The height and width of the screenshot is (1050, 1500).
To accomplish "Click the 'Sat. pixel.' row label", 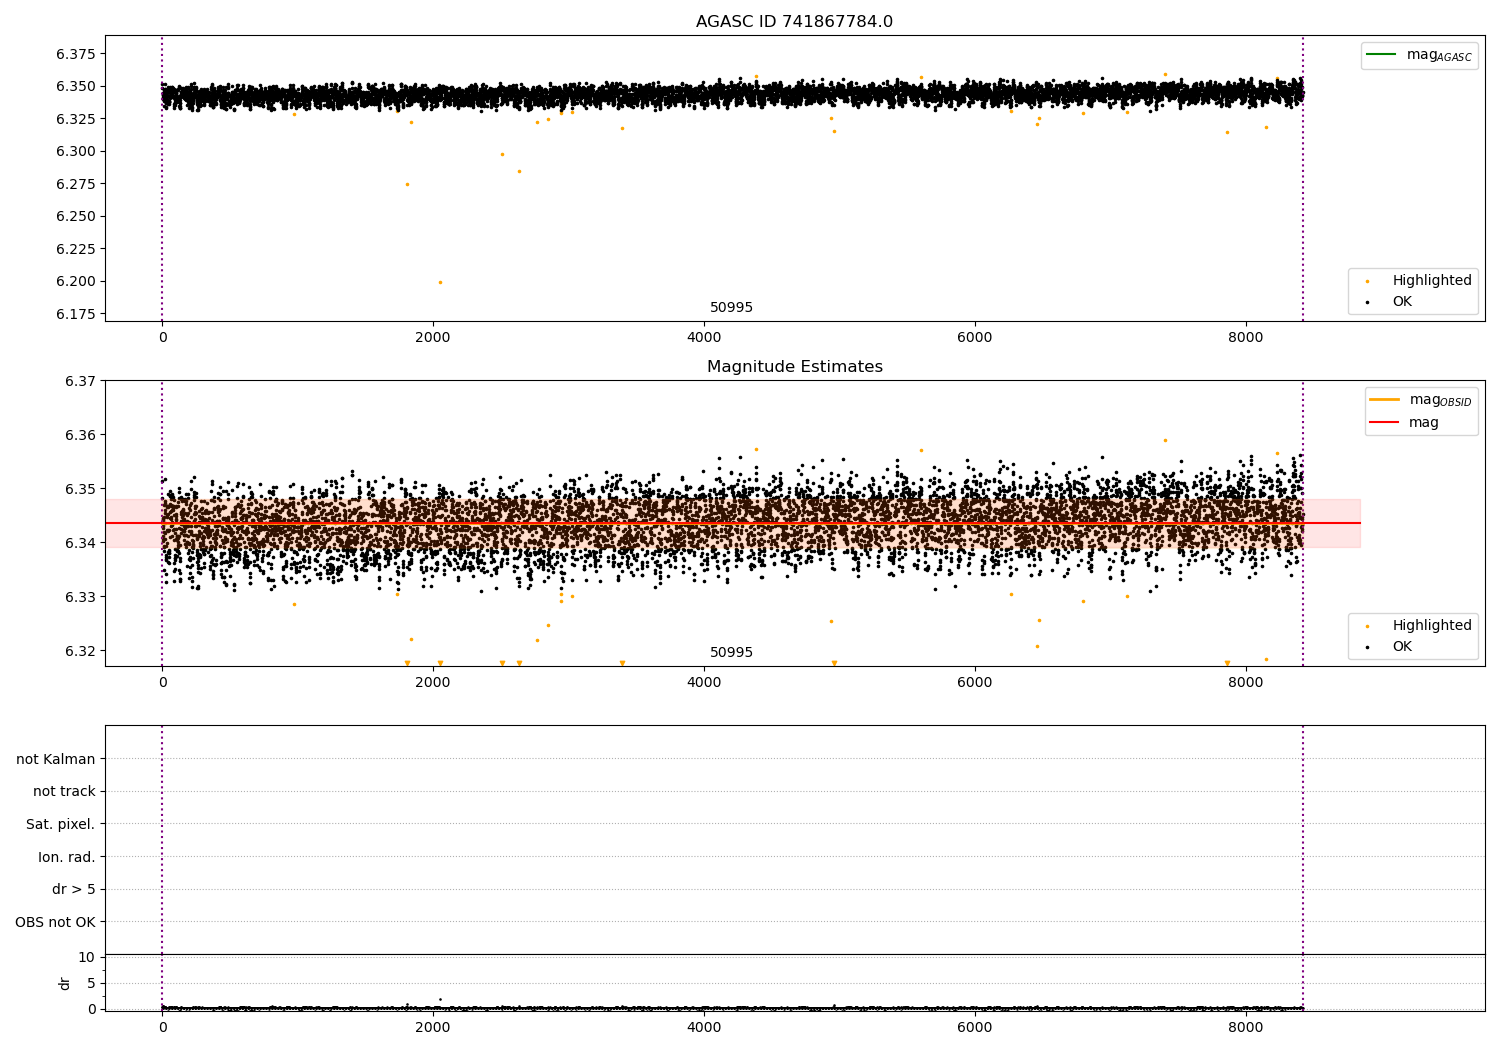I will point(61,824).
